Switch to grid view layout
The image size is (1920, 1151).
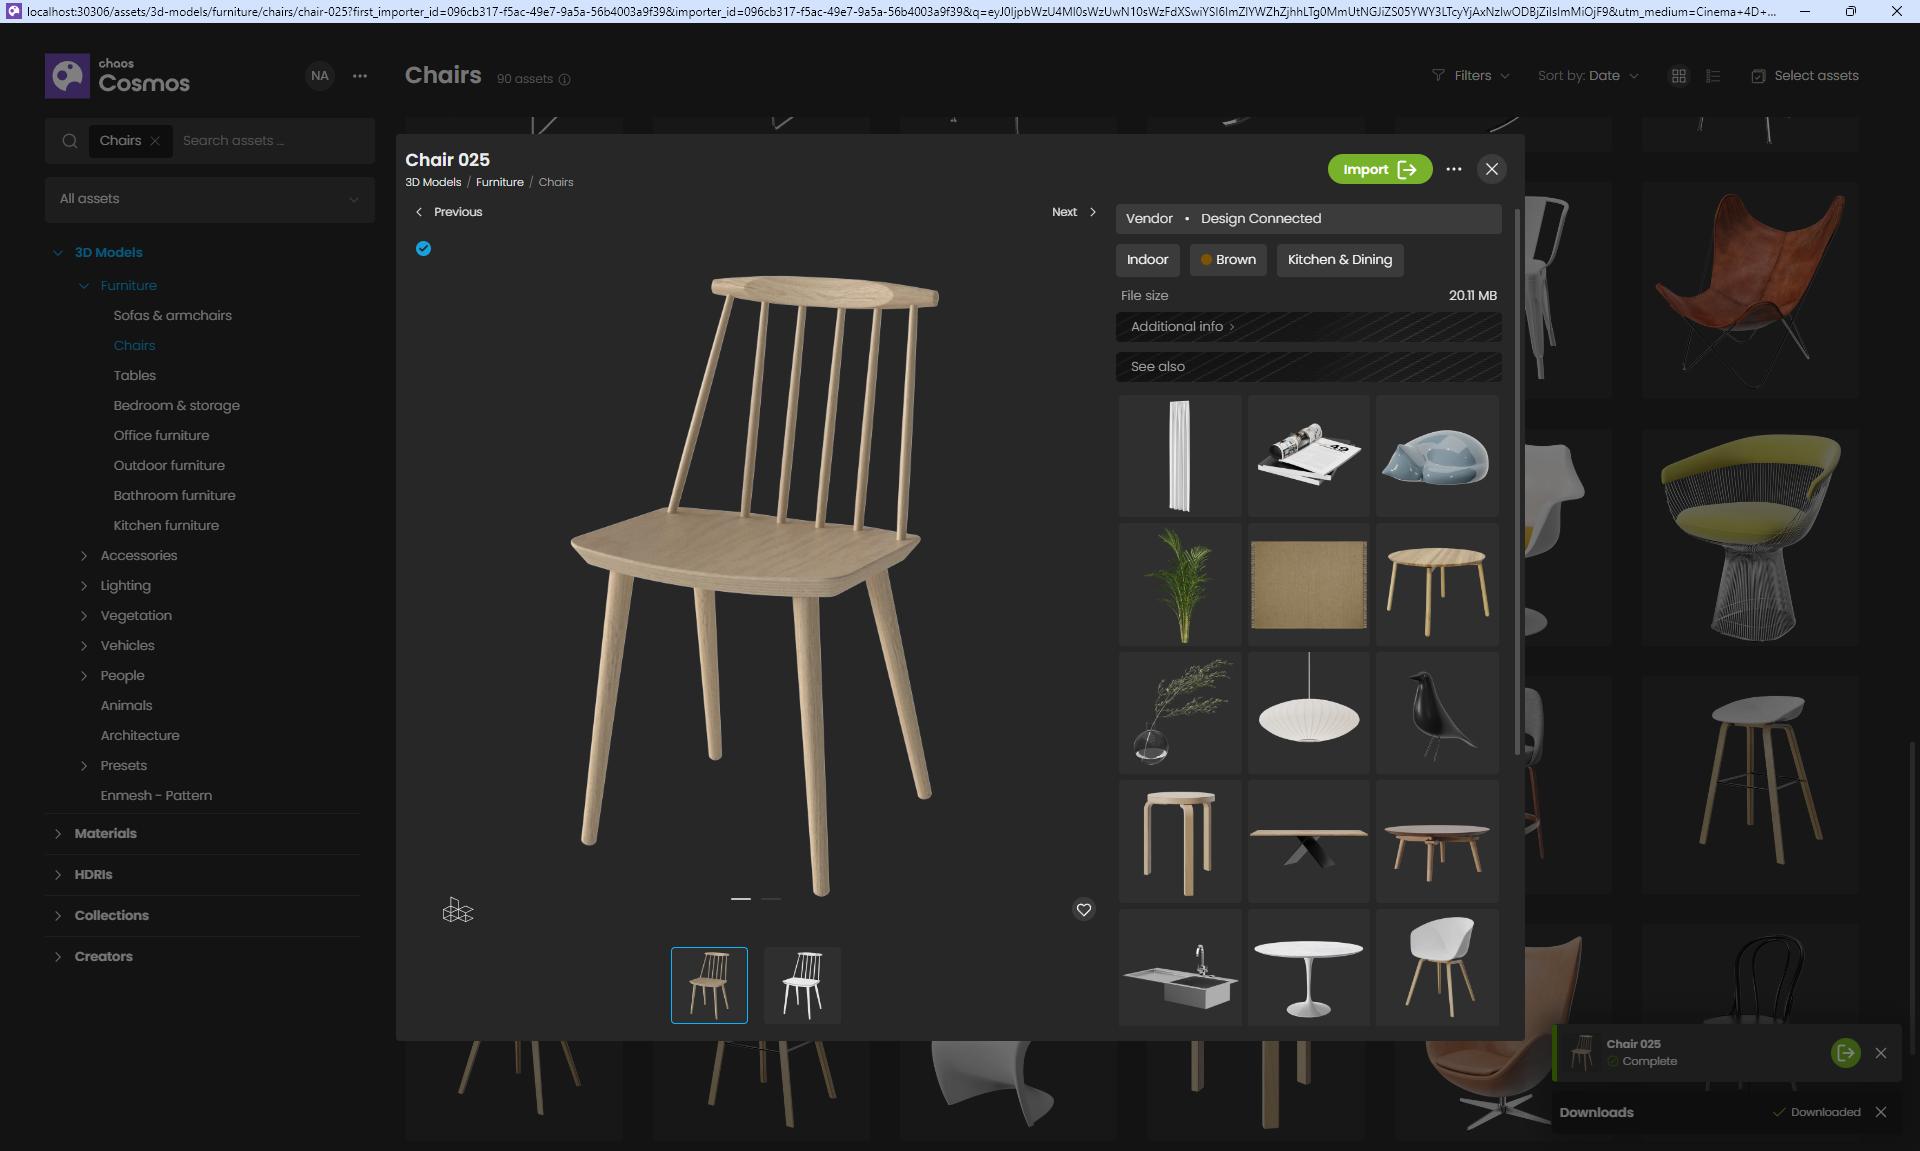[1679, 76]
